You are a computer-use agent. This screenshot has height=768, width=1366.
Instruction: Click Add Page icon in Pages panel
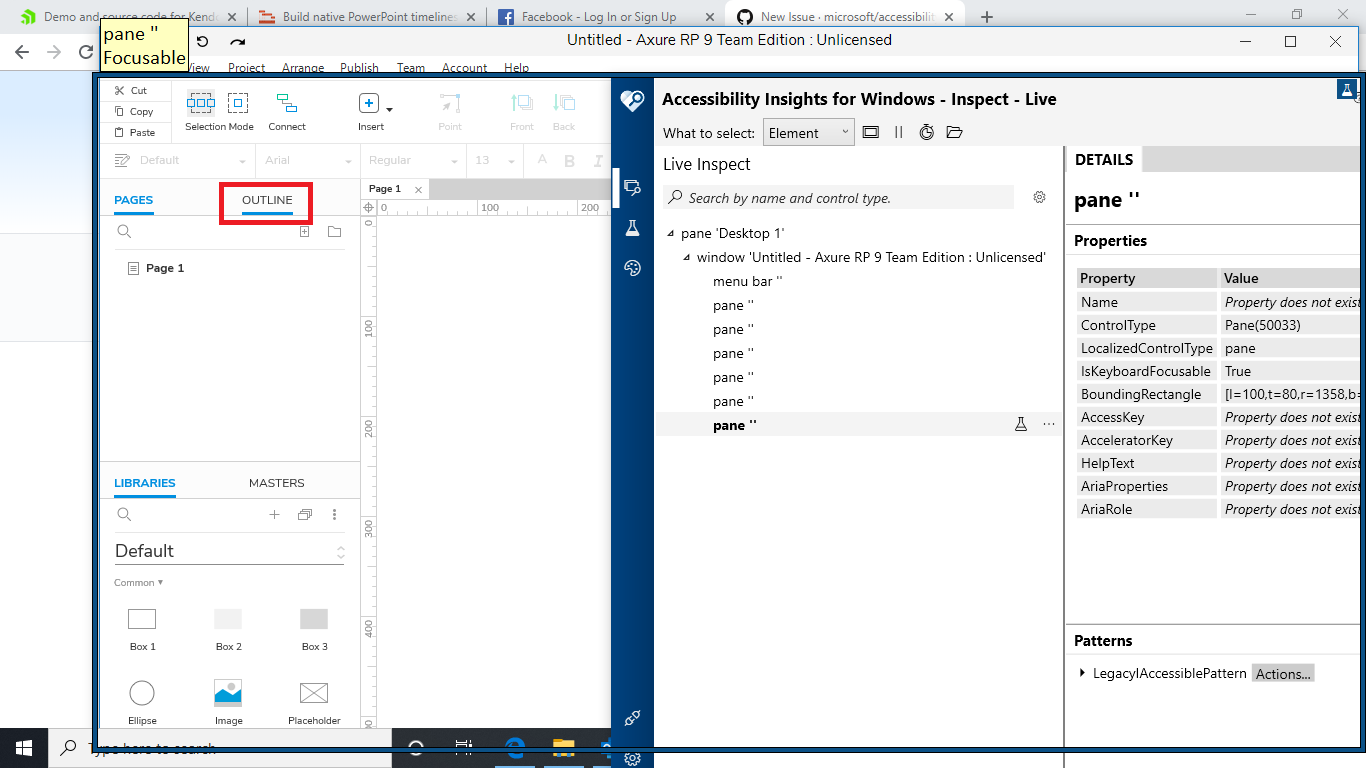[x=305, y=232]
